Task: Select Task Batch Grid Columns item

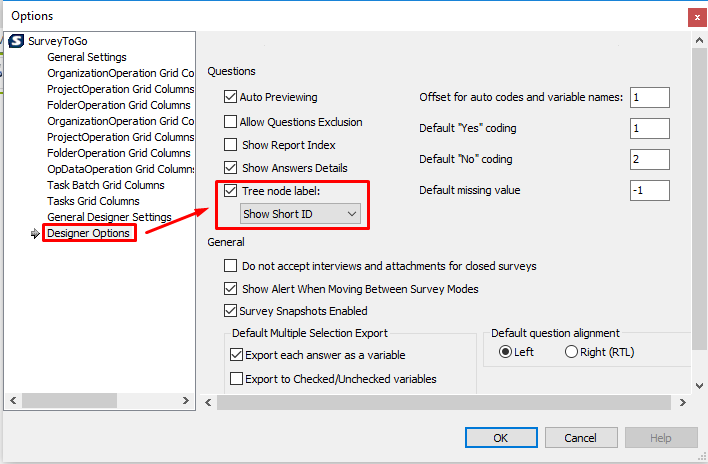Action: (106, 185)
